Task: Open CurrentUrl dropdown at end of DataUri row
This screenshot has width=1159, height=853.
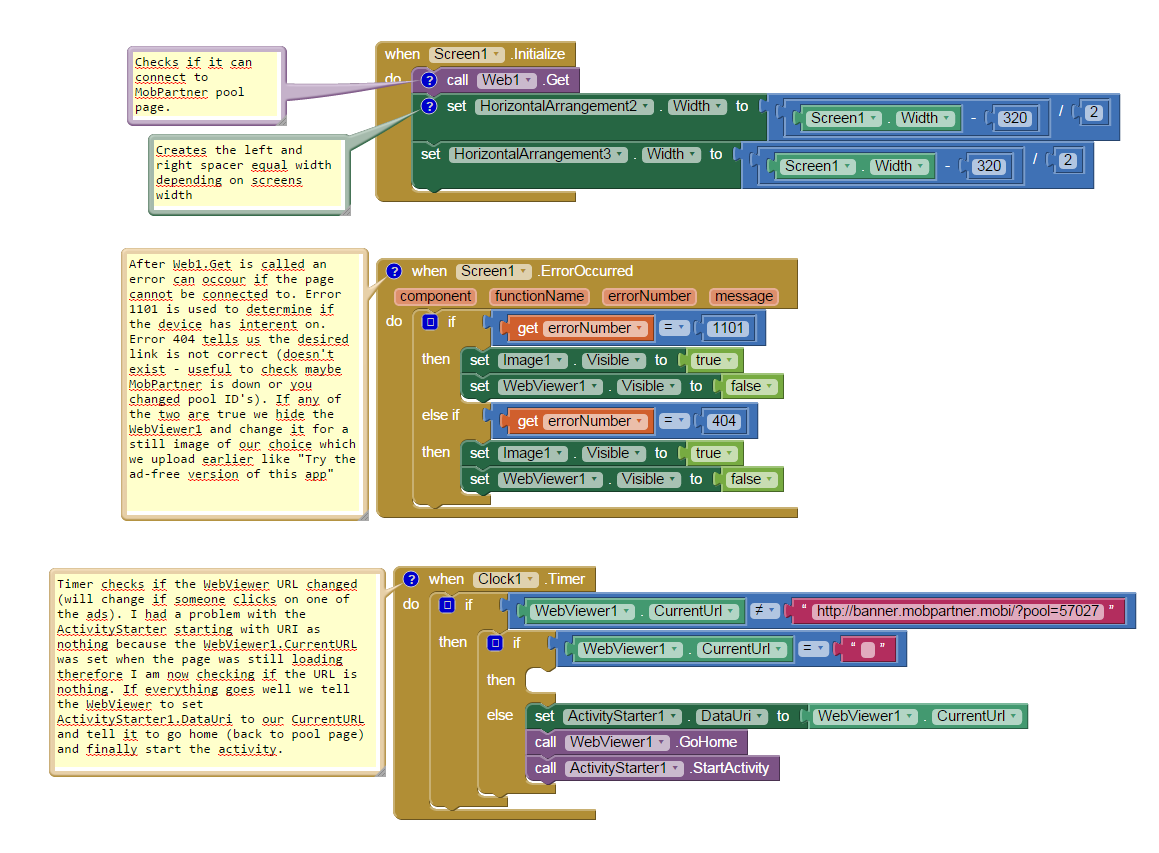Action: point(977,716)
